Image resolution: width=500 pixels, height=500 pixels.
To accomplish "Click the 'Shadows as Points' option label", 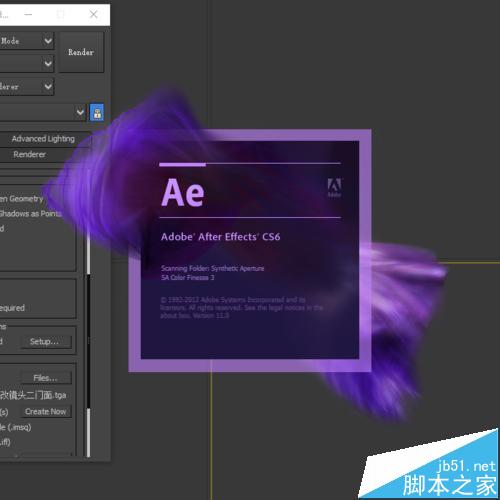I will point(30,213).
